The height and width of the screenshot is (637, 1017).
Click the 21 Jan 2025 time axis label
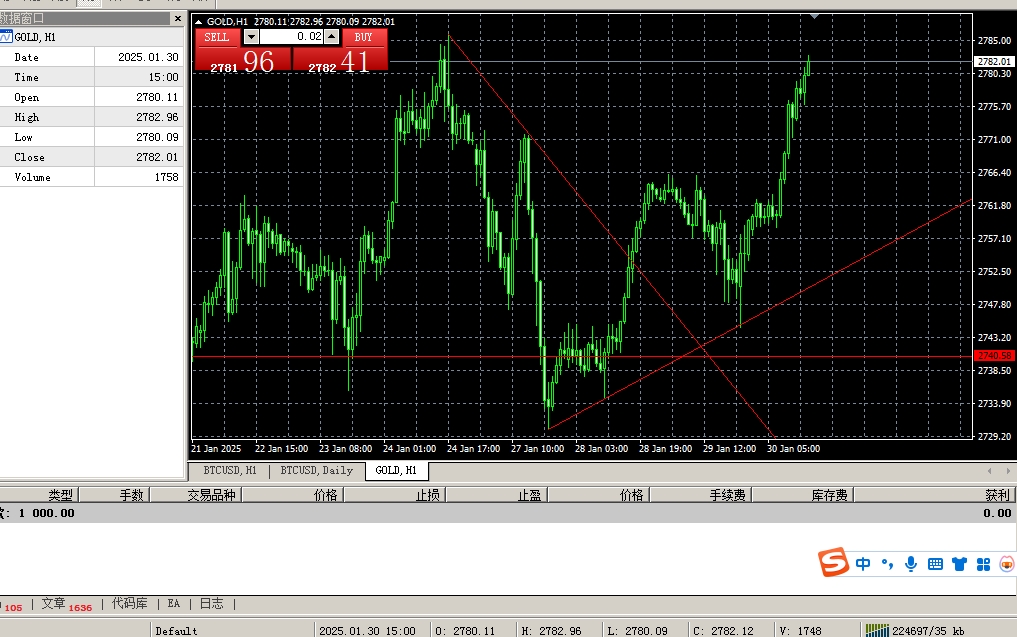tap(216, 448)
